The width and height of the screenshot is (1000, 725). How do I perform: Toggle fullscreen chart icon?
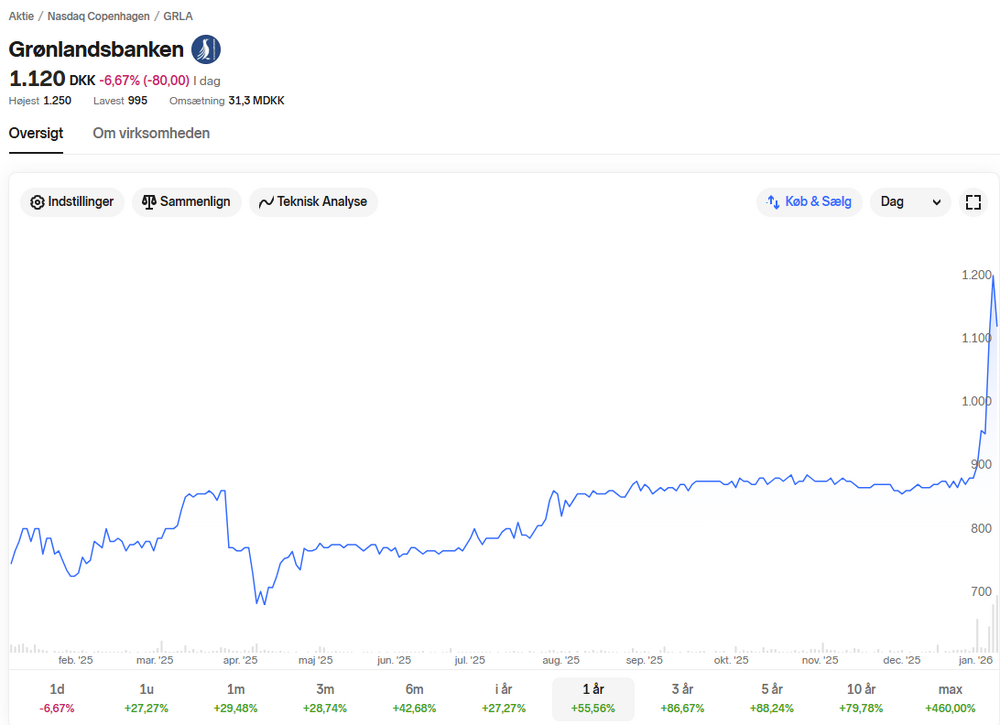[x=973, y=202]
